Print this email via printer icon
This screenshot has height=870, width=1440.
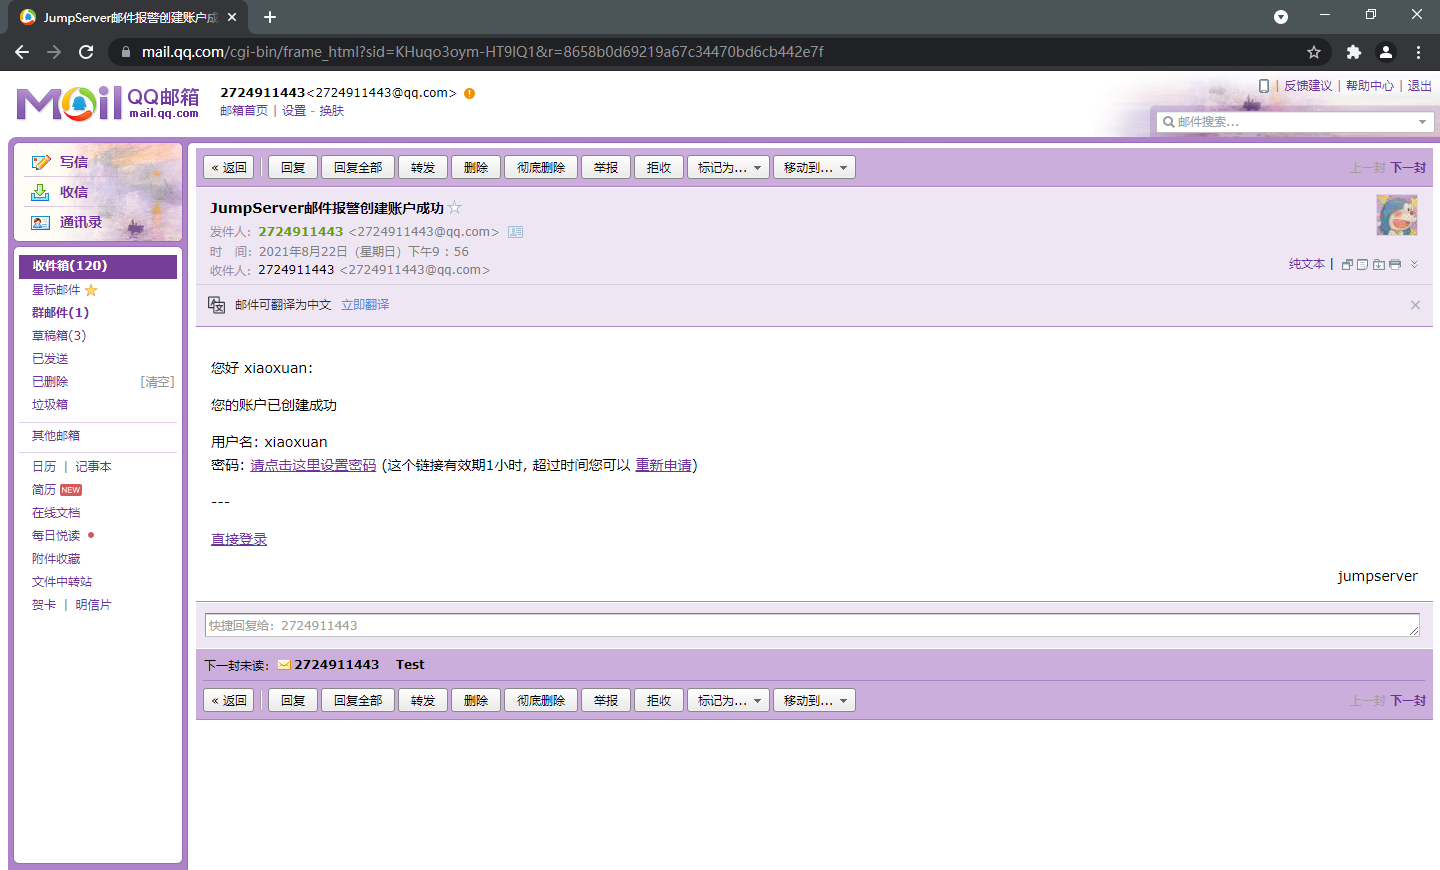click(x=1395, y=265)
